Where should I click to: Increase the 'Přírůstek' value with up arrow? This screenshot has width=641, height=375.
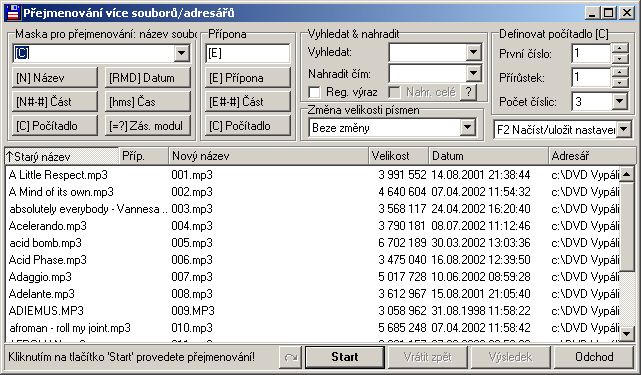(620, 72)
